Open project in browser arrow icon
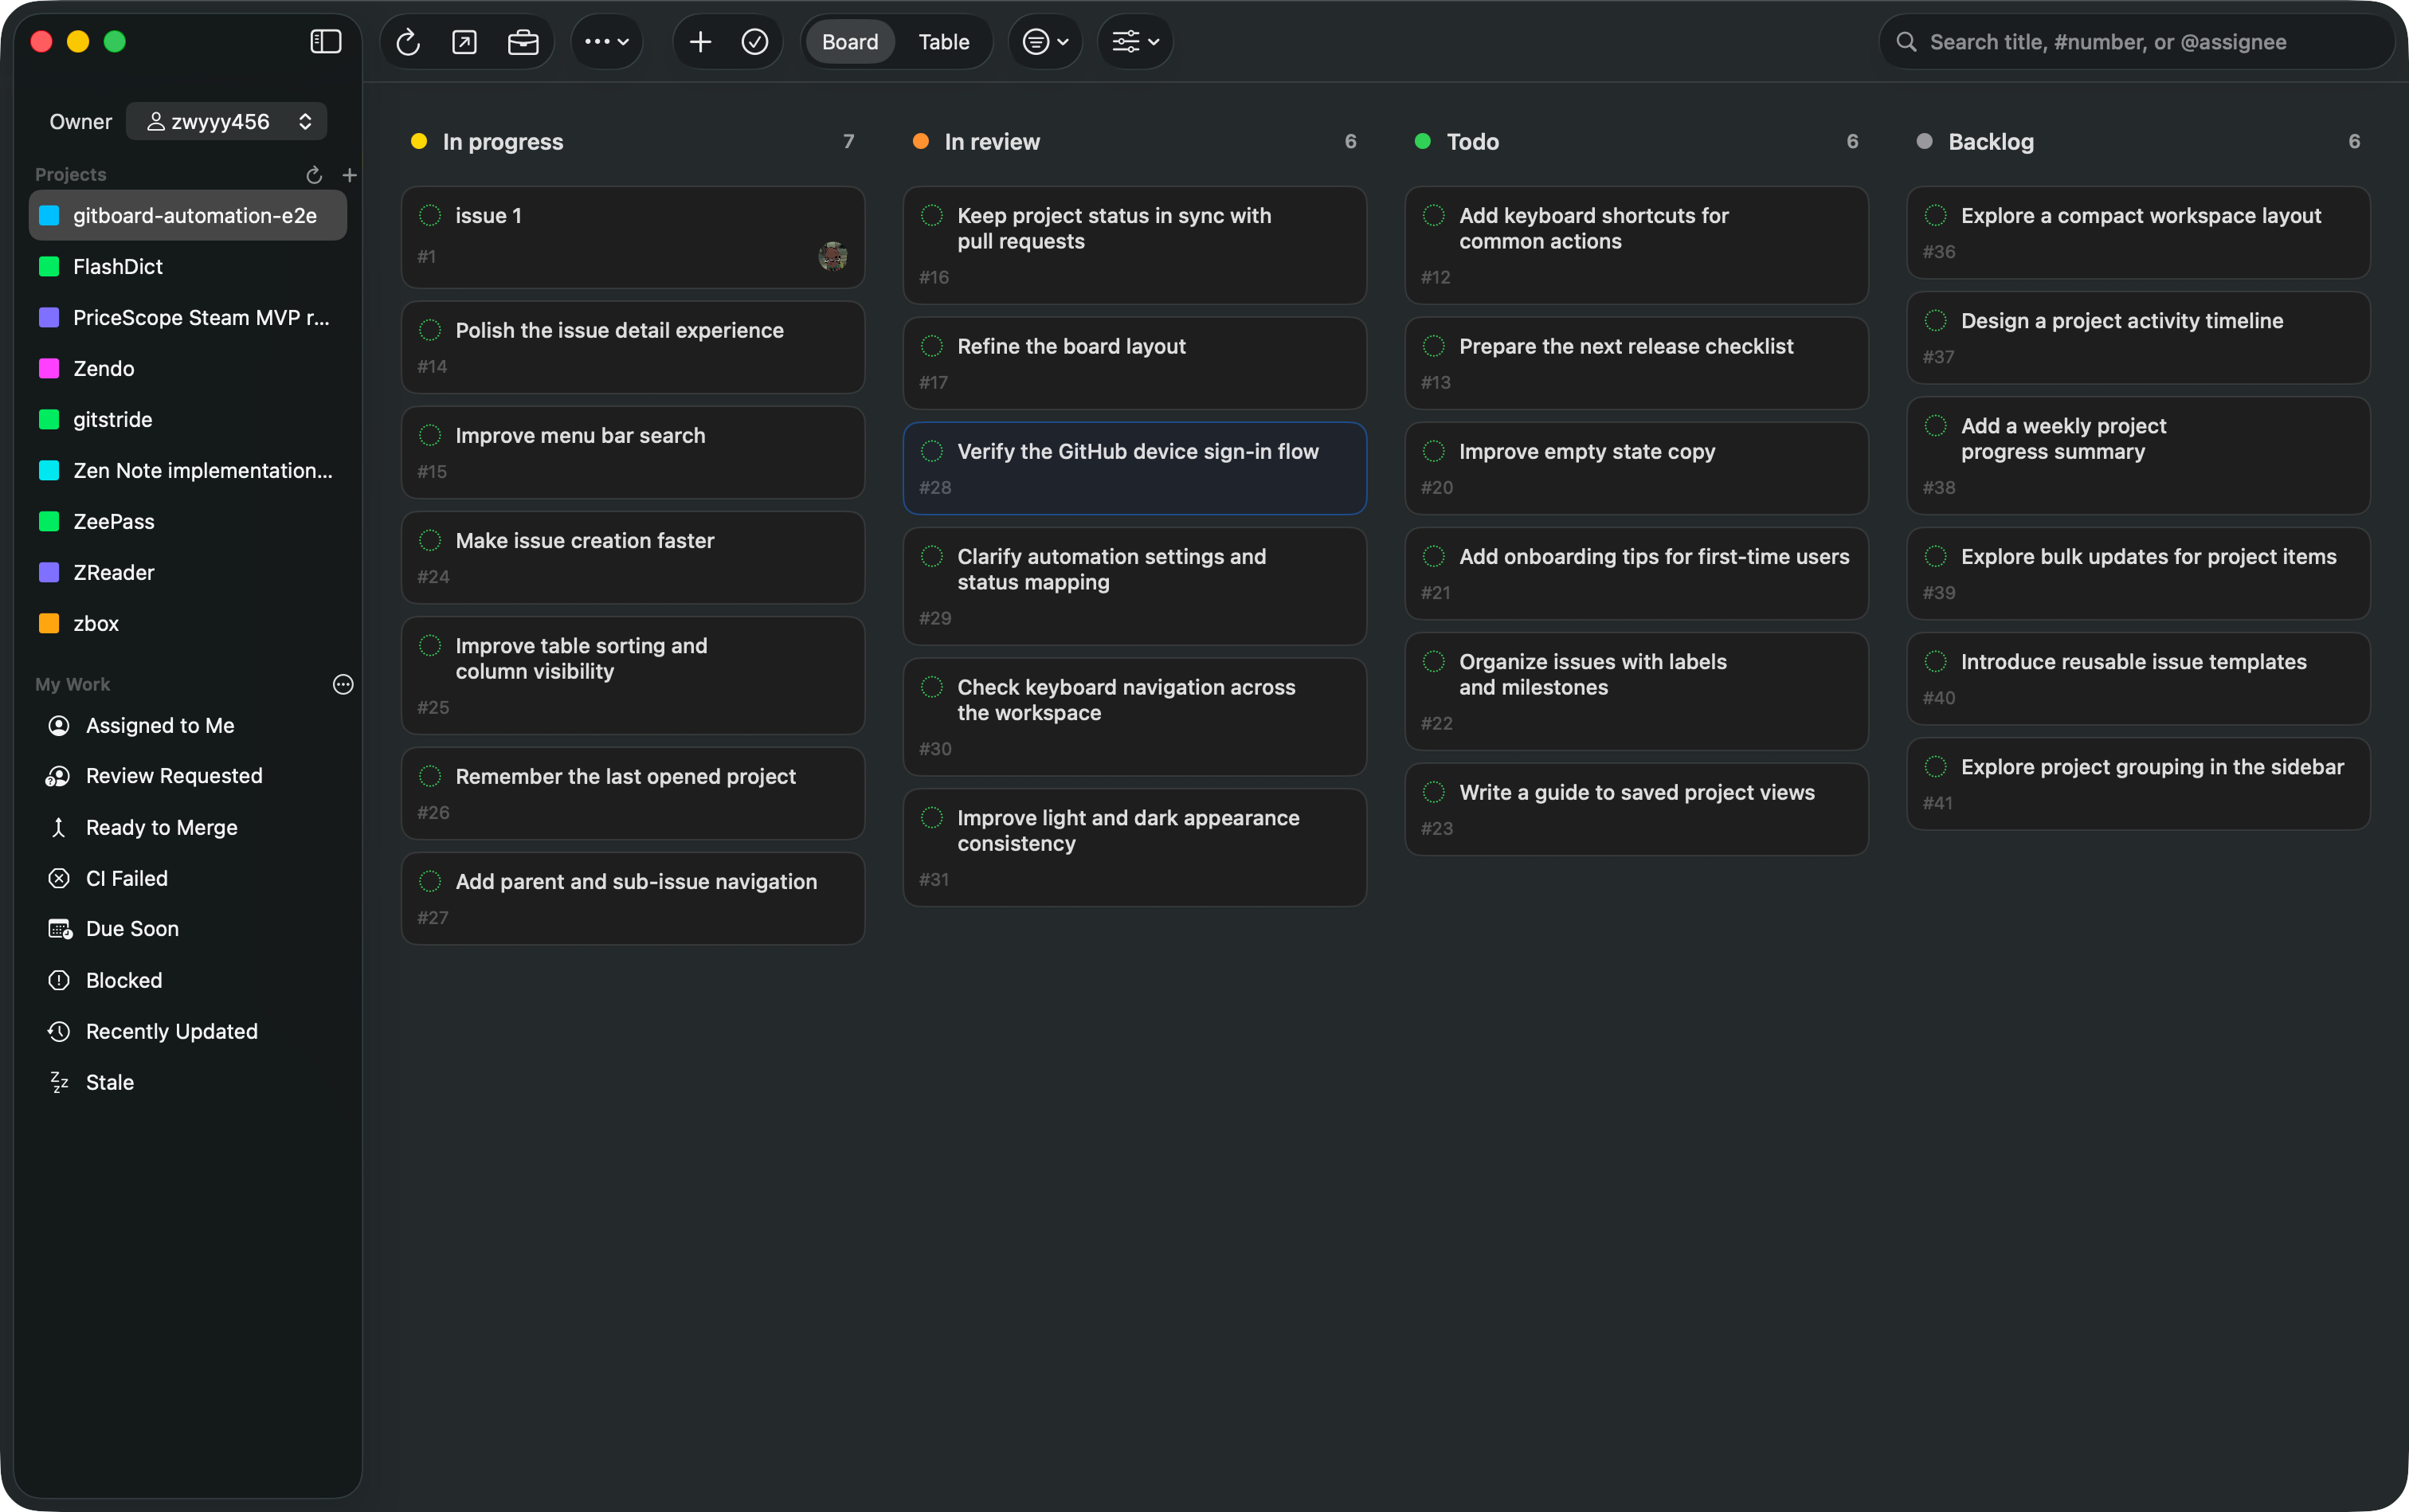The width and height of the screenshot is (2409, 1512). coord(464,42)
